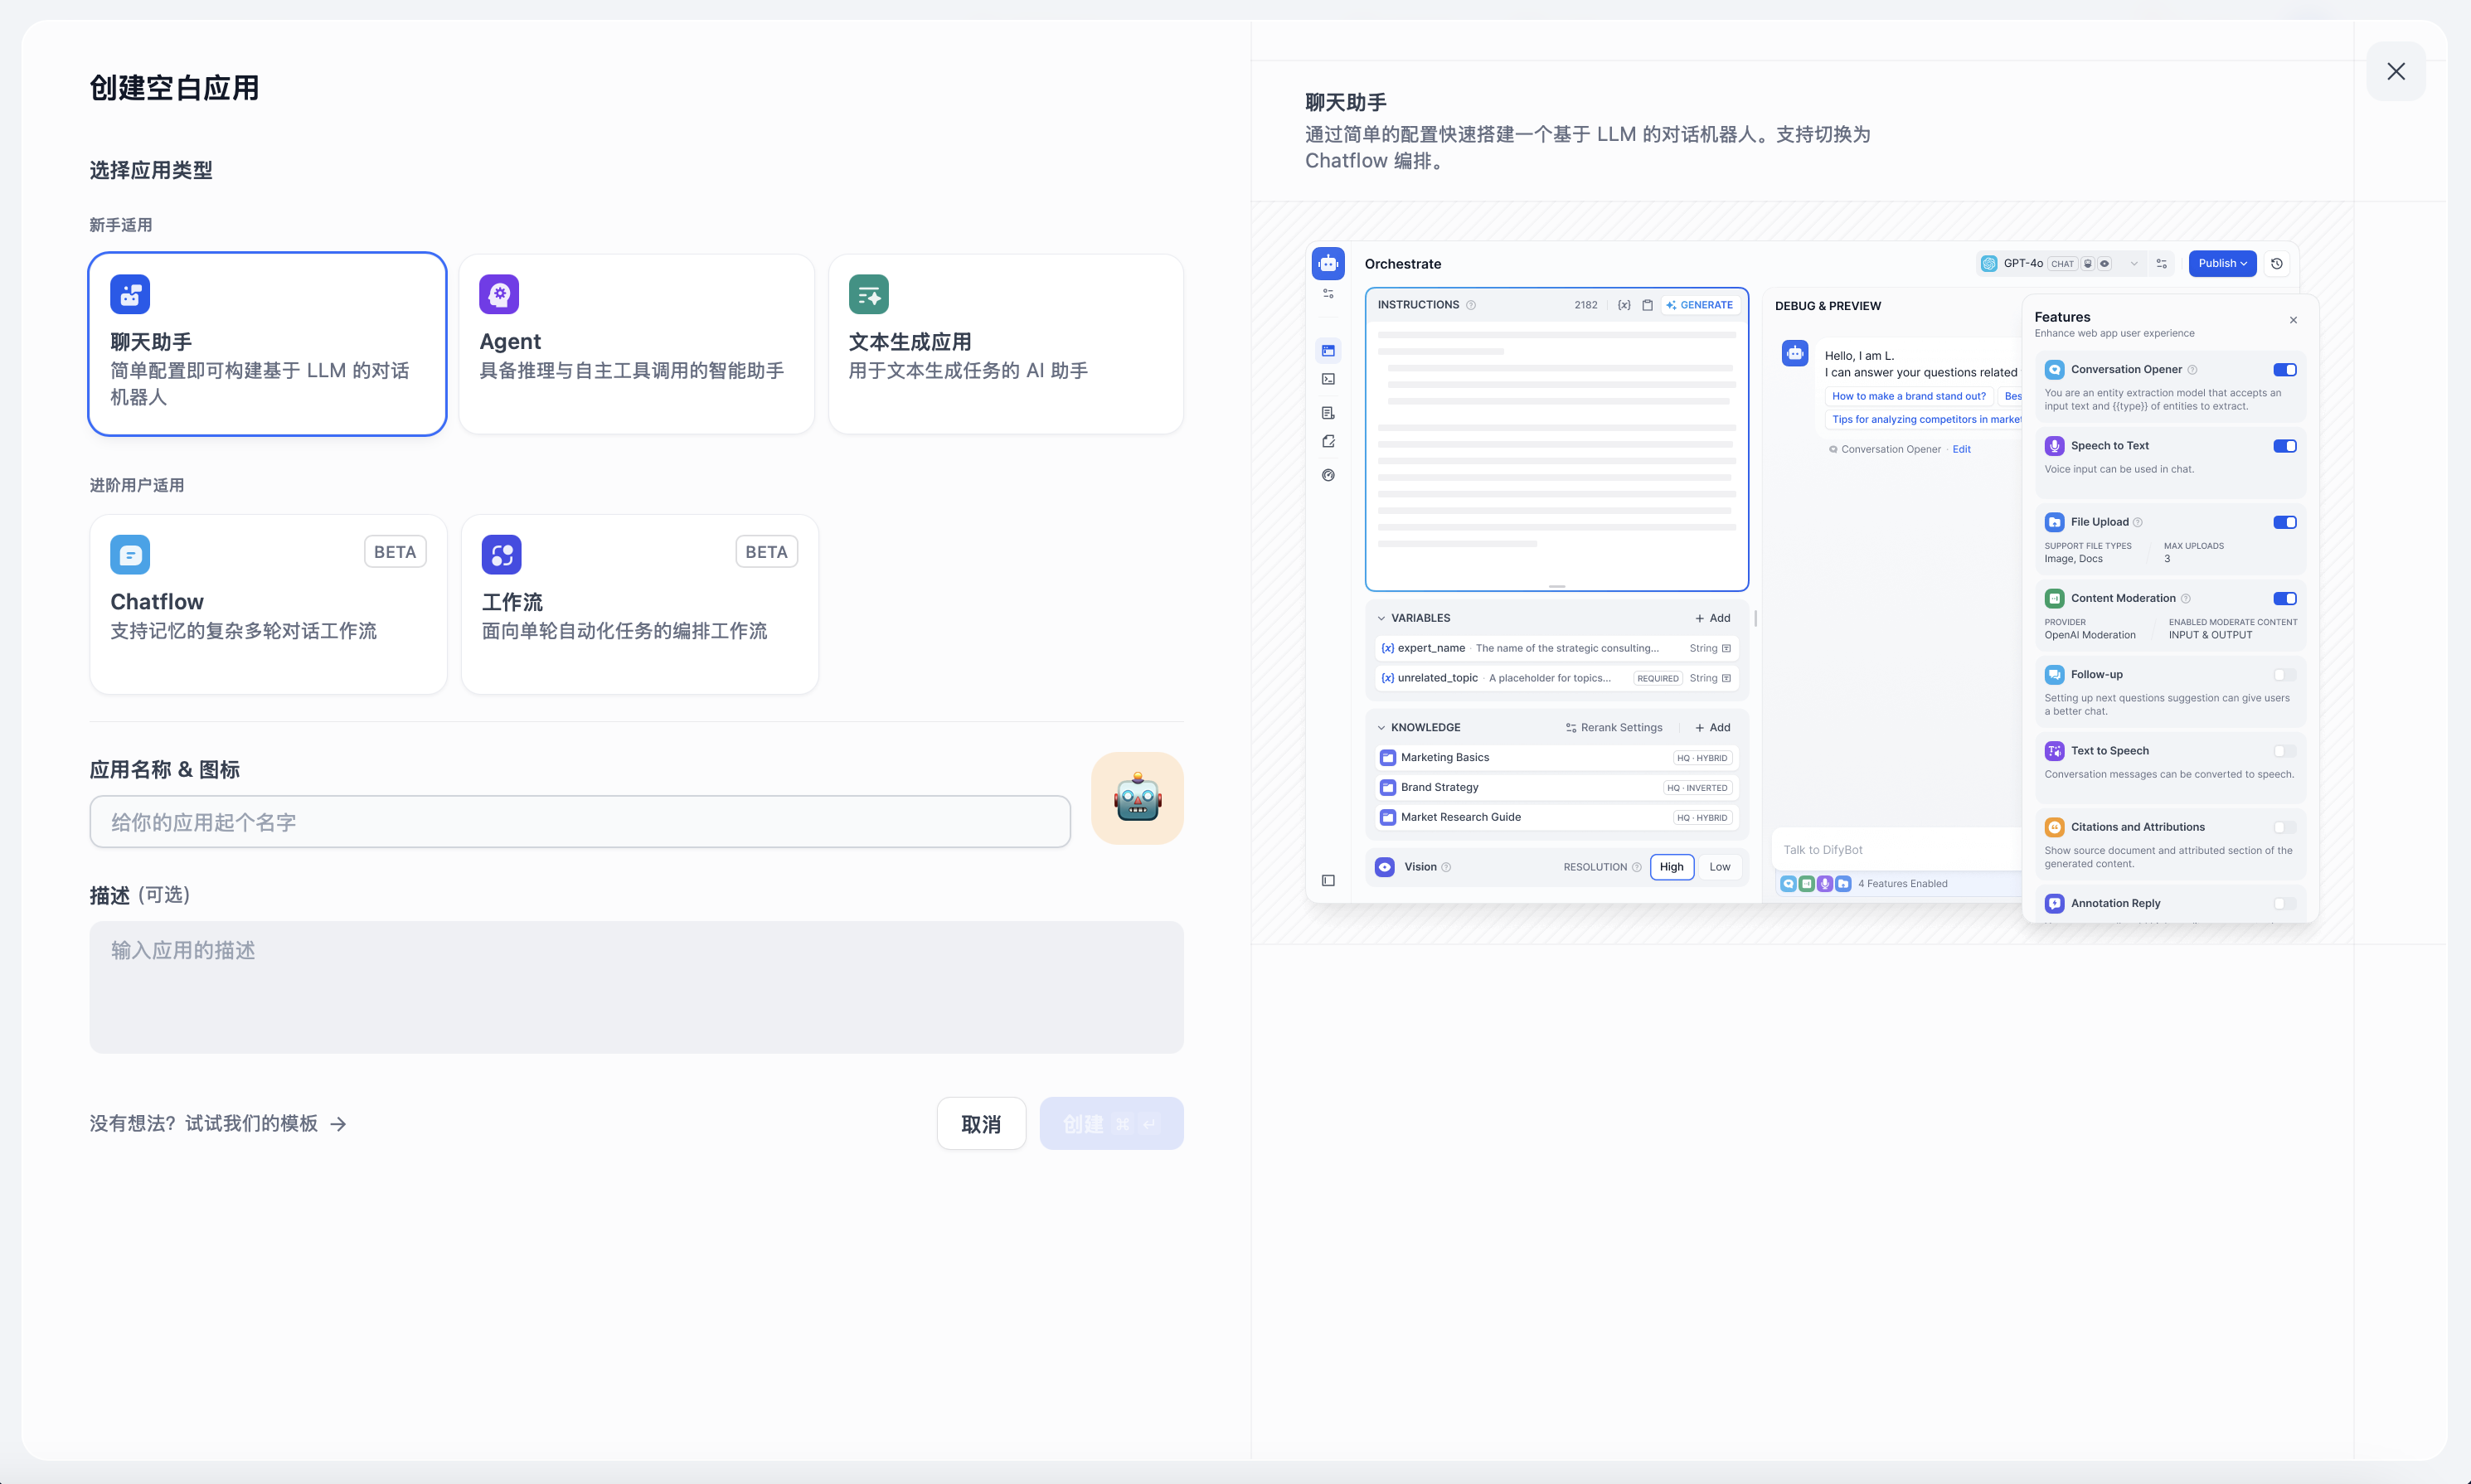2471x1484 pixels.
Task: Click the Chatflow app type icon
Action: point(130,555)
